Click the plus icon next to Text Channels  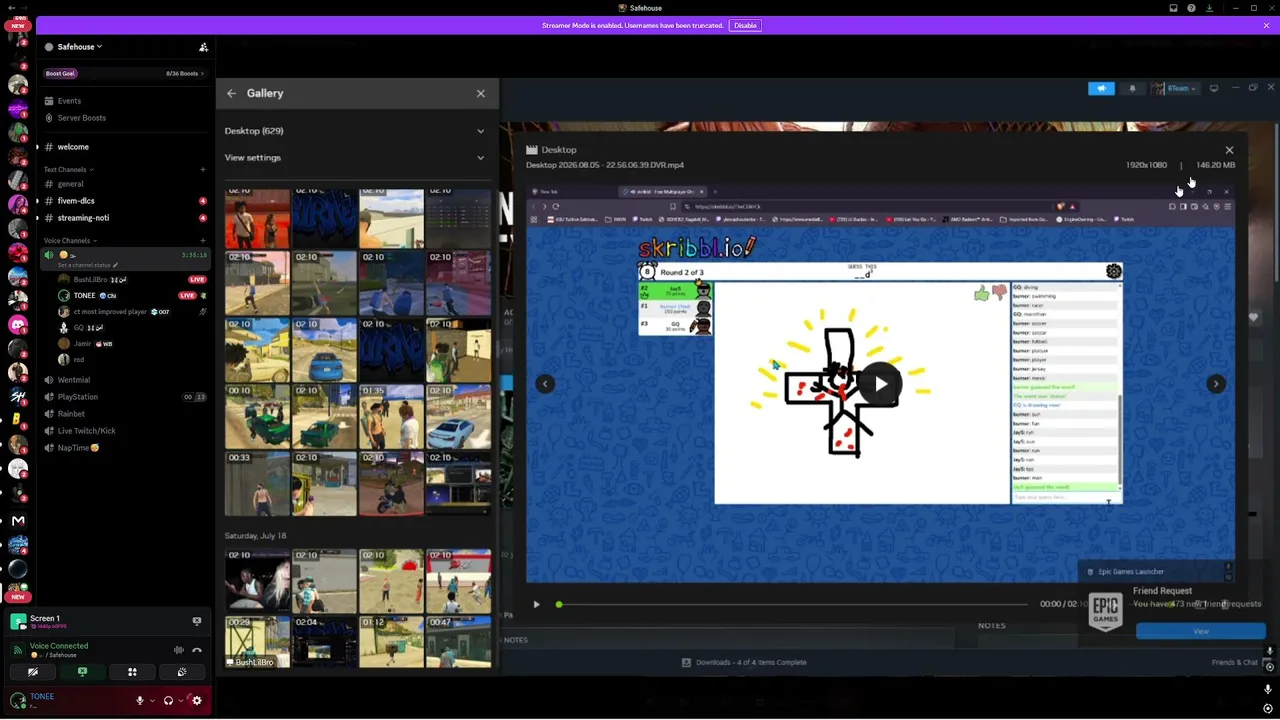[x=203, y=169]
